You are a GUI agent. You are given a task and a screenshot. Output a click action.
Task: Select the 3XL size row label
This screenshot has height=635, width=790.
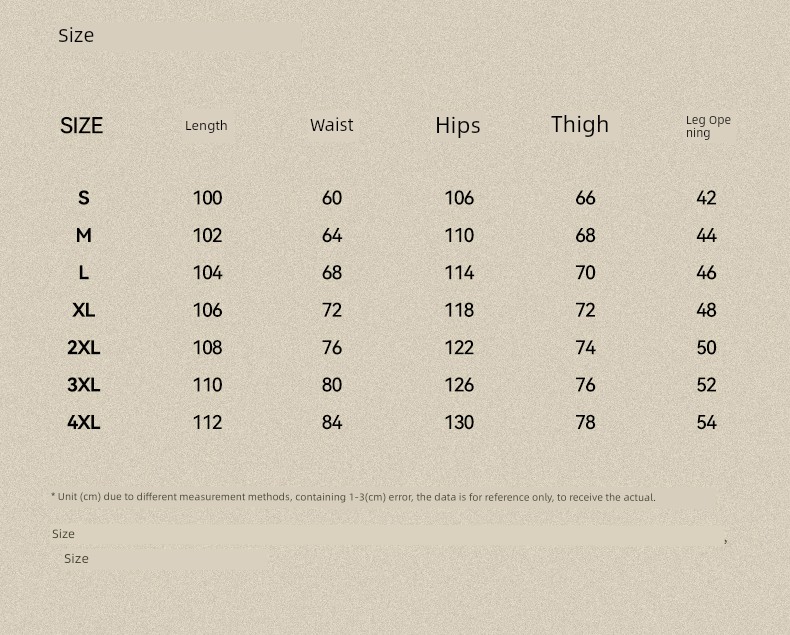tap(84, 385)
